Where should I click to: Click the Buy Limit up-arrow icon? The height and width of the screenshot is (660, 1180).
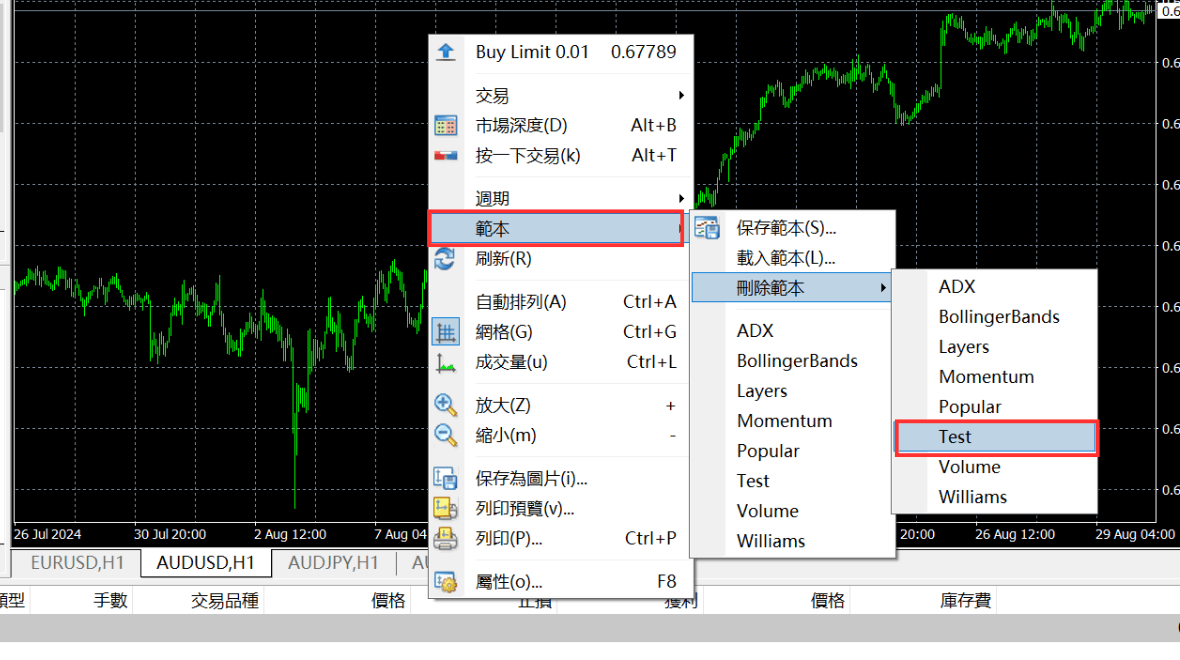tap(446, 51)
